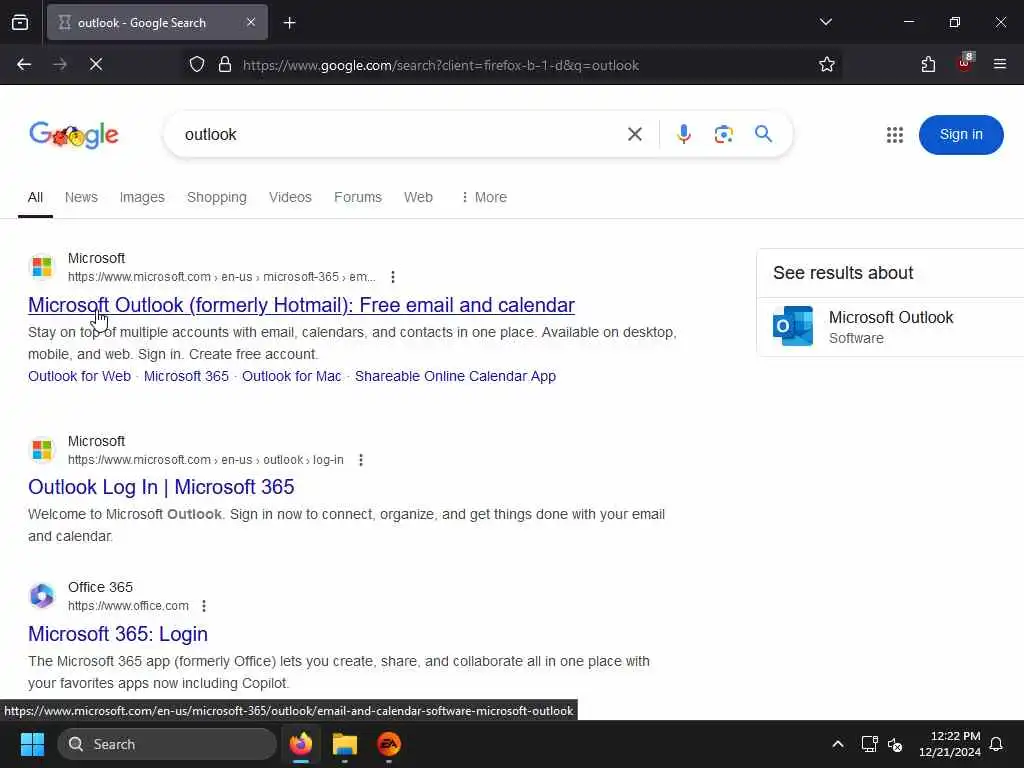1024x768 pixels.
Task: Search by image with Lens icon
Action: click(724, 135)
